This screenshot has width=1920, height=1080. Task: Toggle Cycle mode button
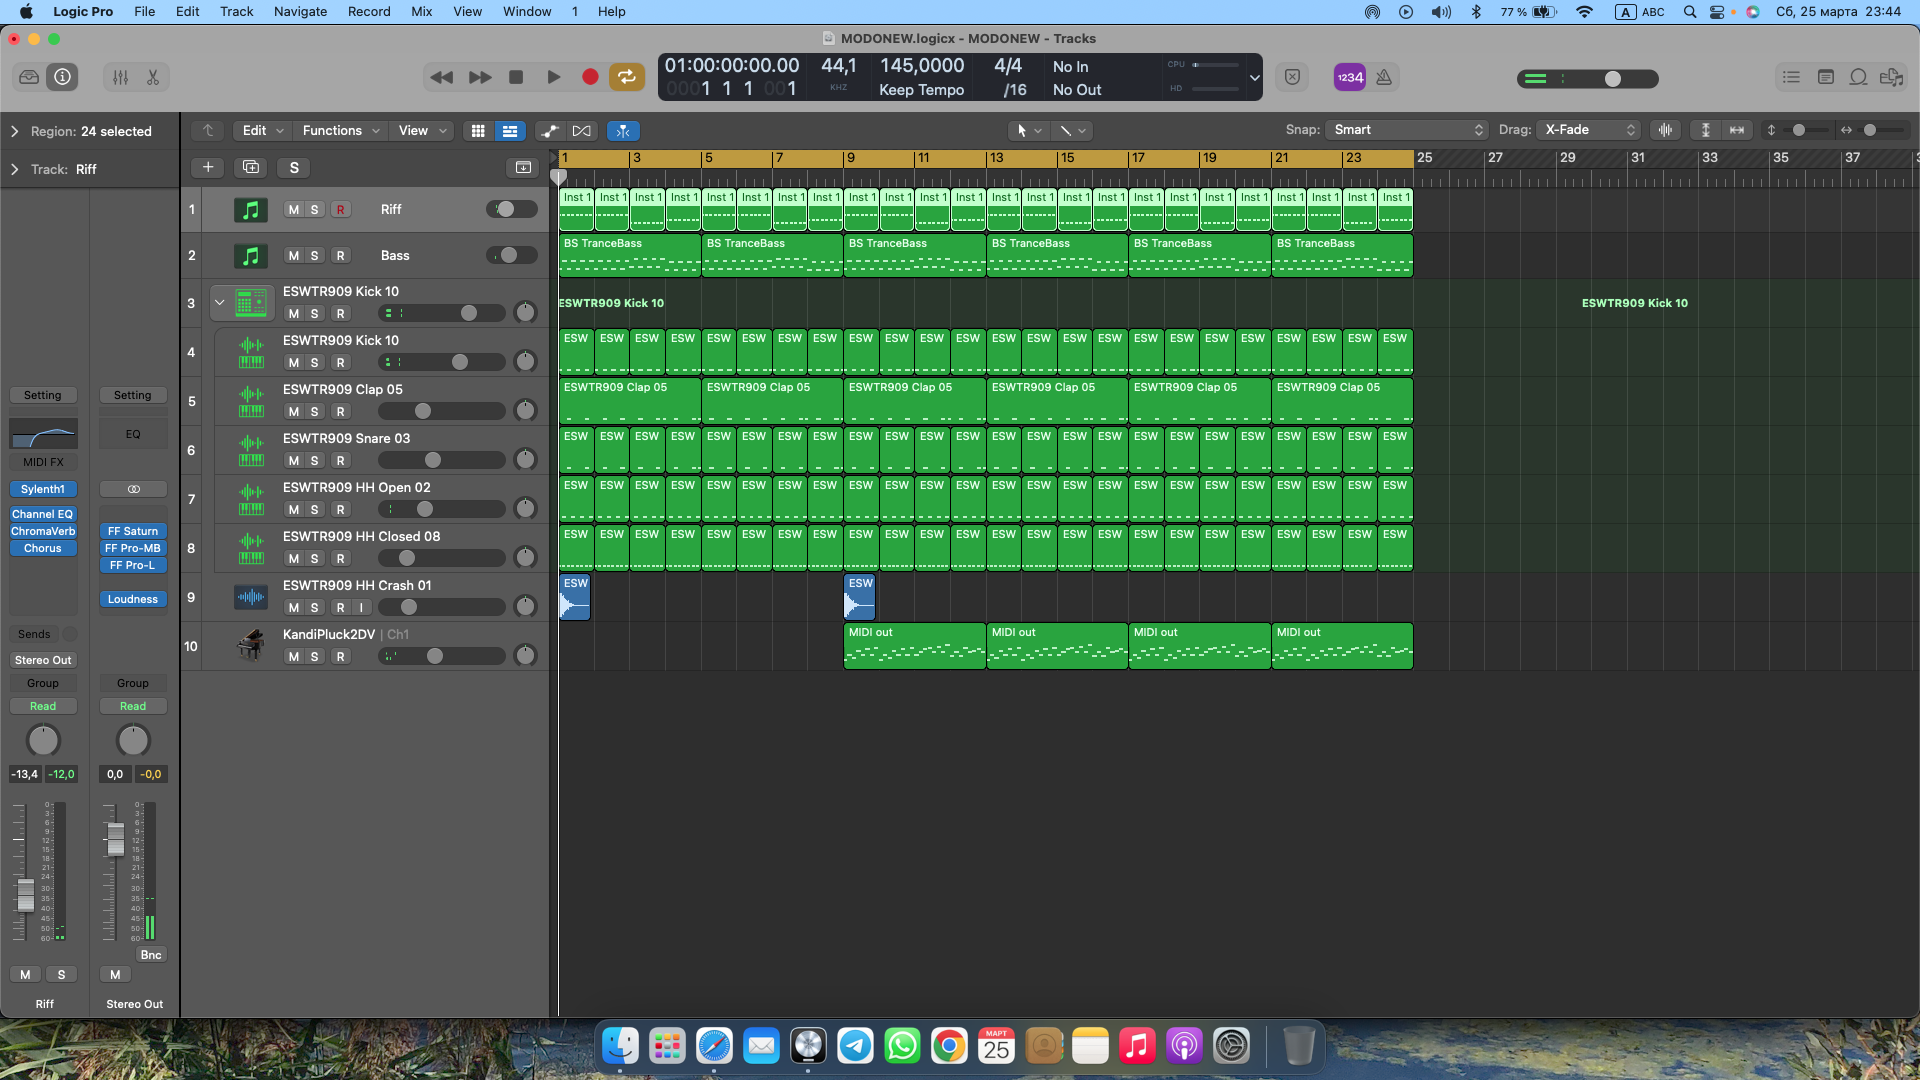[x=627, y=77]
